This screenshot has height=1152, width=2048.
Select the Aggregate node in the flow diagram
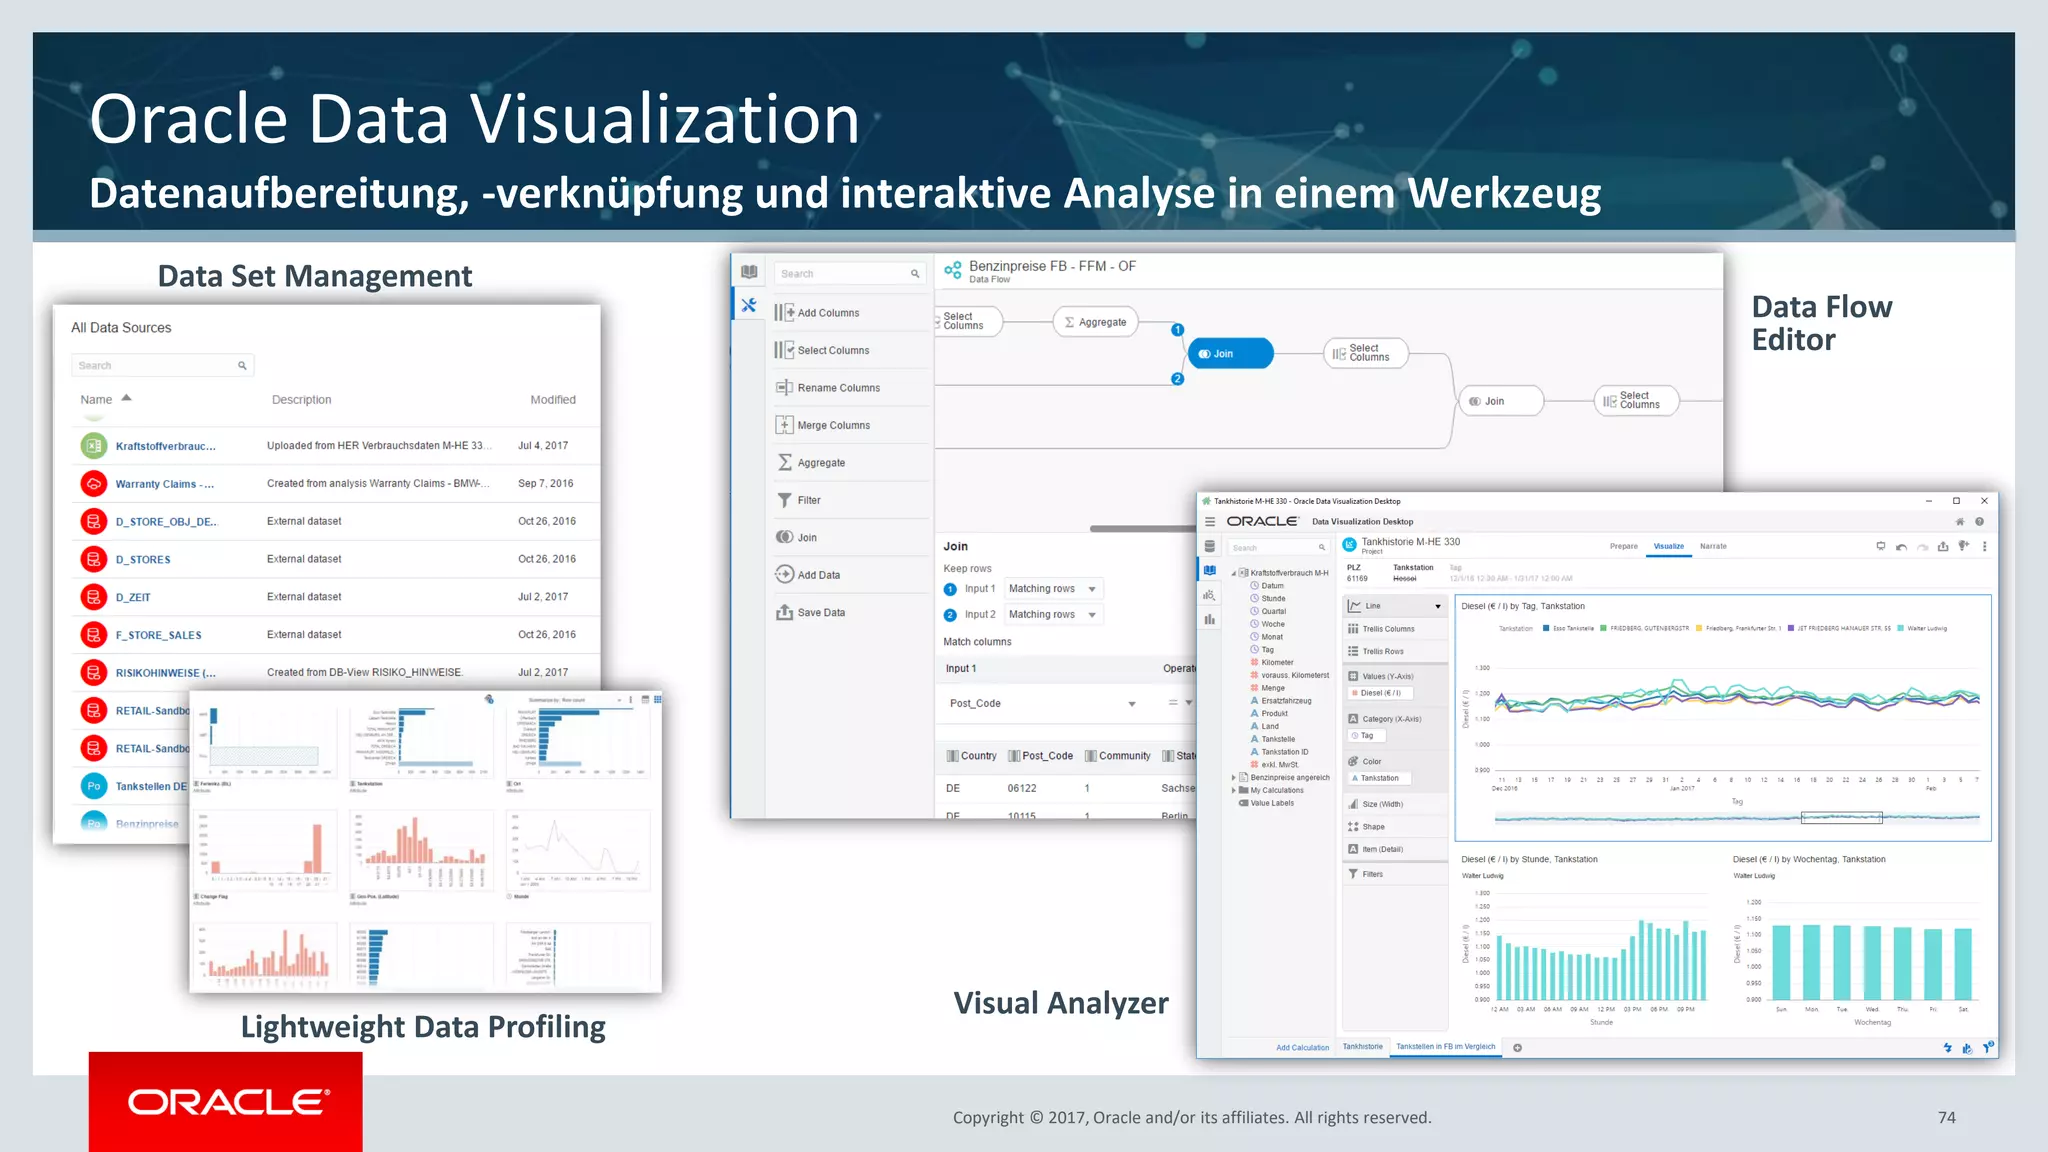pyautogui.click(x=1096, y=322)
